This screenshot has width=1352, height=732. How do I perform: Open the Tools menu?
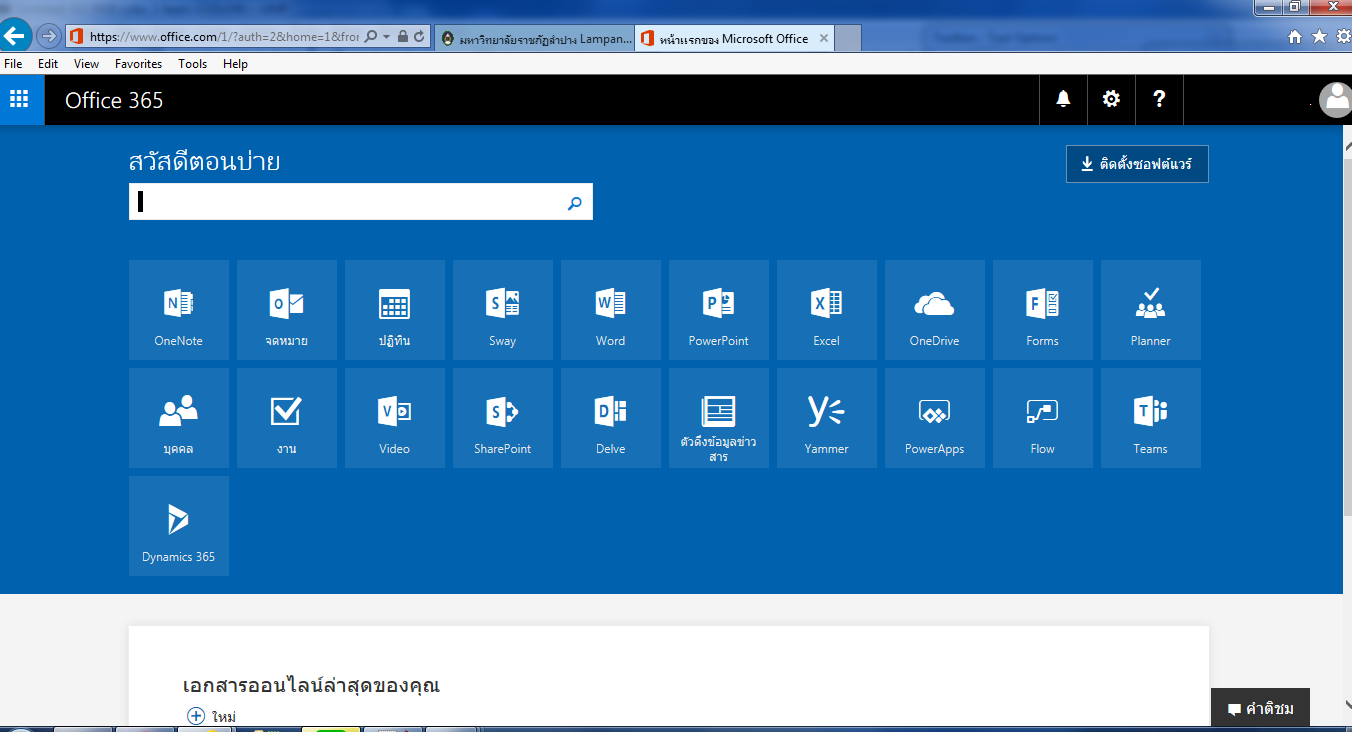[192, 63]
